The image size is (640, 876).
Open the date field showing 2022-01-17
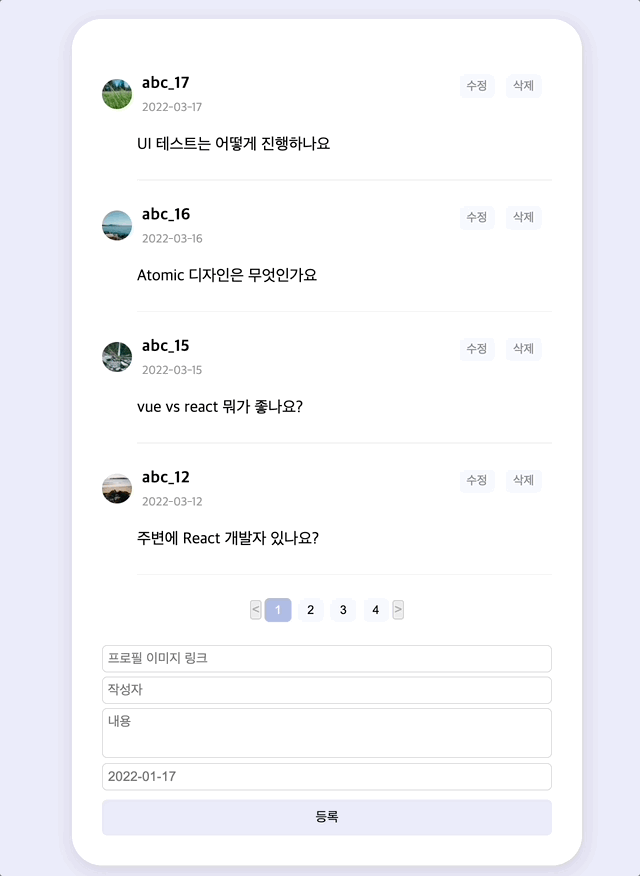pos(326,776)
